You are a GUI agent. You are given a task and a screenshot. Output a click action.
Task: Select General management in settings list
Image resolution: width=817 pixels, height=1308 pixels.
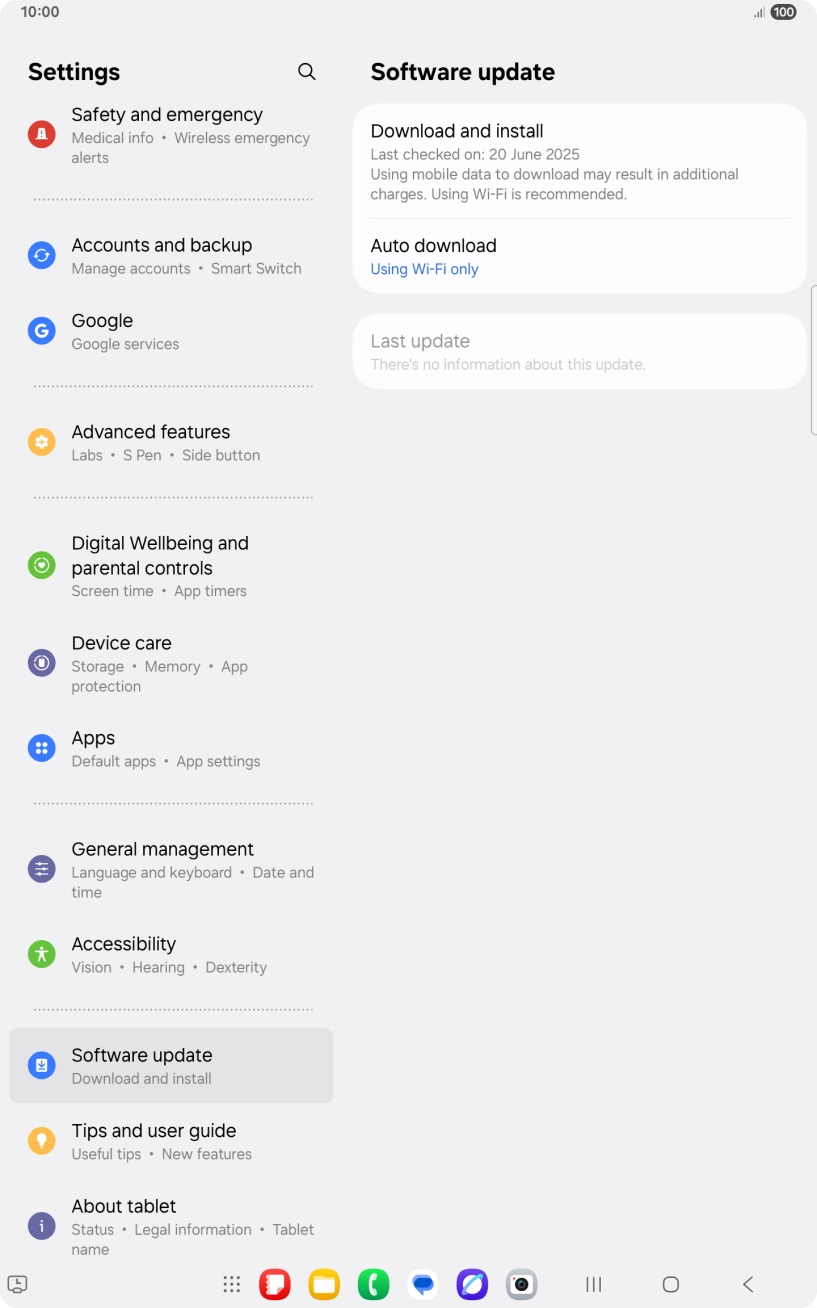pos(171,869)
